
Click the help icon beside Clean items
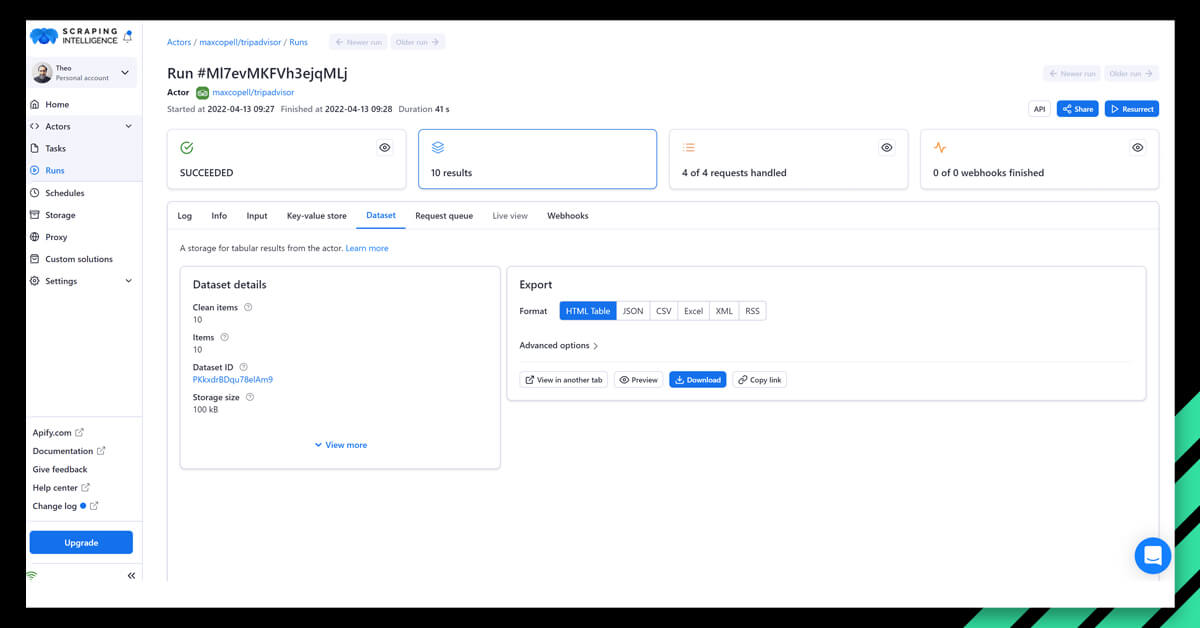click(x=248, y=307)
